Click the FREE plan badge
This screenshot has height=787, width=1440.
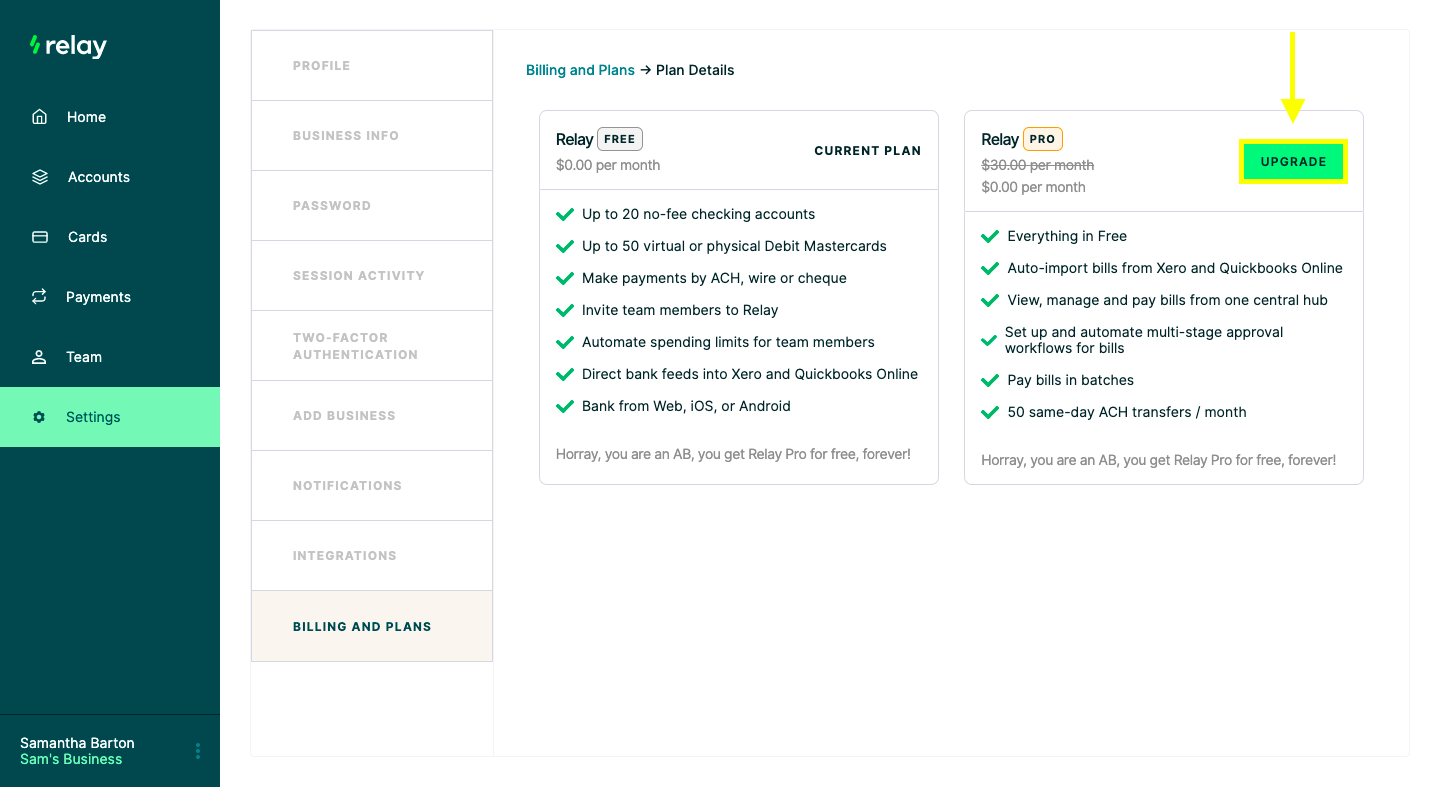[x=620, y=139]
